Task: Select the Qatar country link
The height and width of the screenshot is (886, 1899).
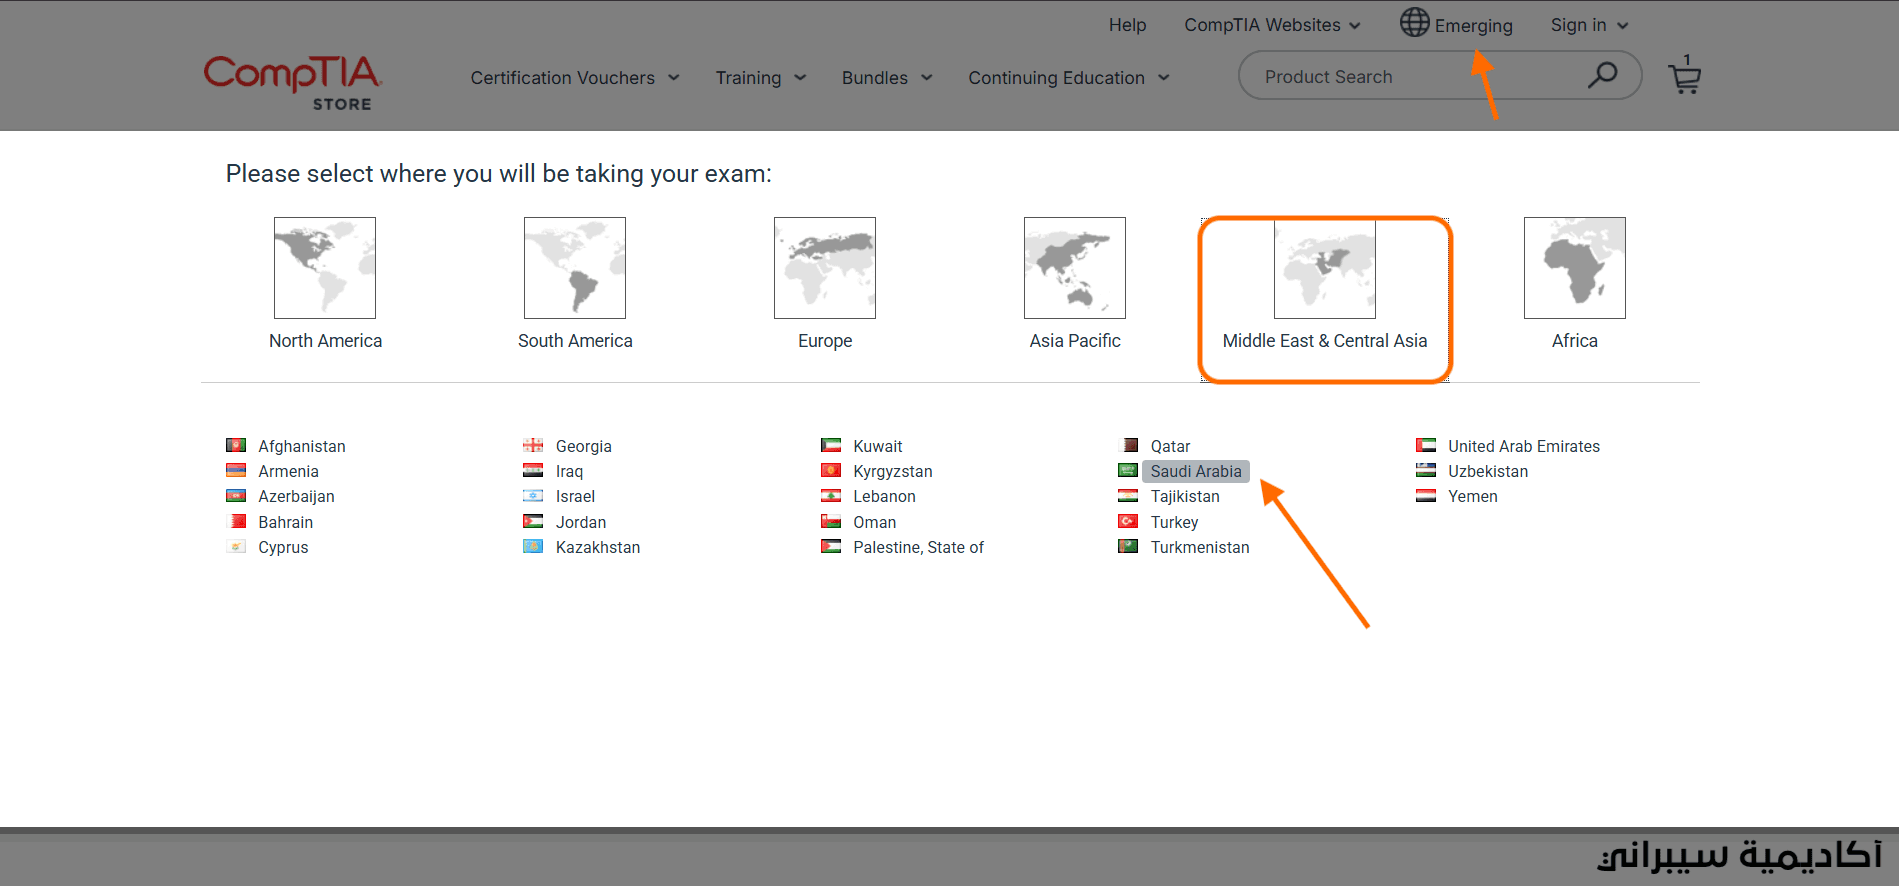Action: coord(1170,446)
